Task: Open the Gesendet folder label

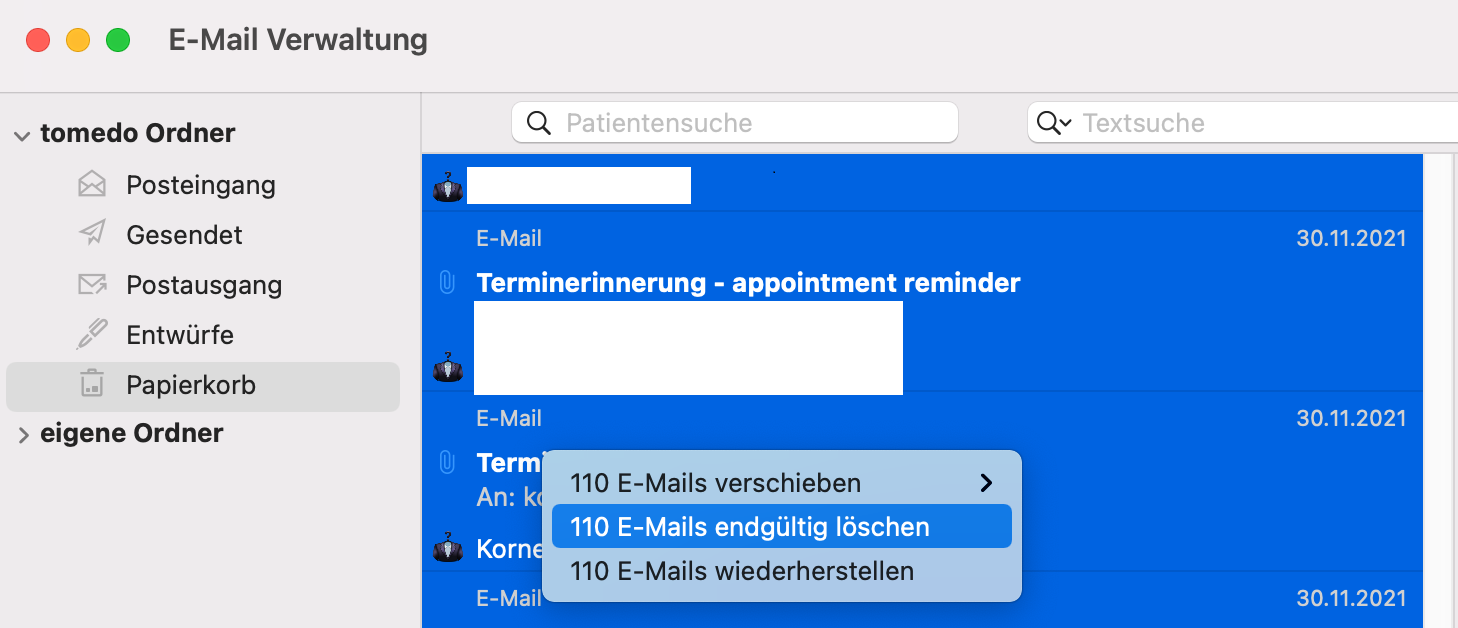Action: (185, 235)
